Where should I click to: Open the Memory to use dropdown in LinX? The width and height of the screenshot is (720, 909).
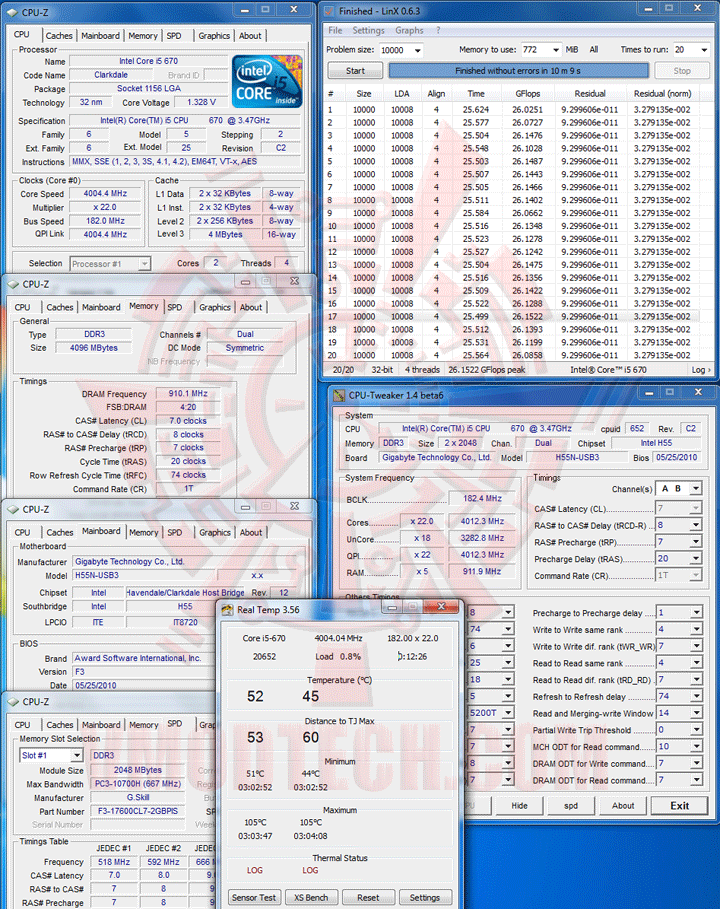pos(556,50)
